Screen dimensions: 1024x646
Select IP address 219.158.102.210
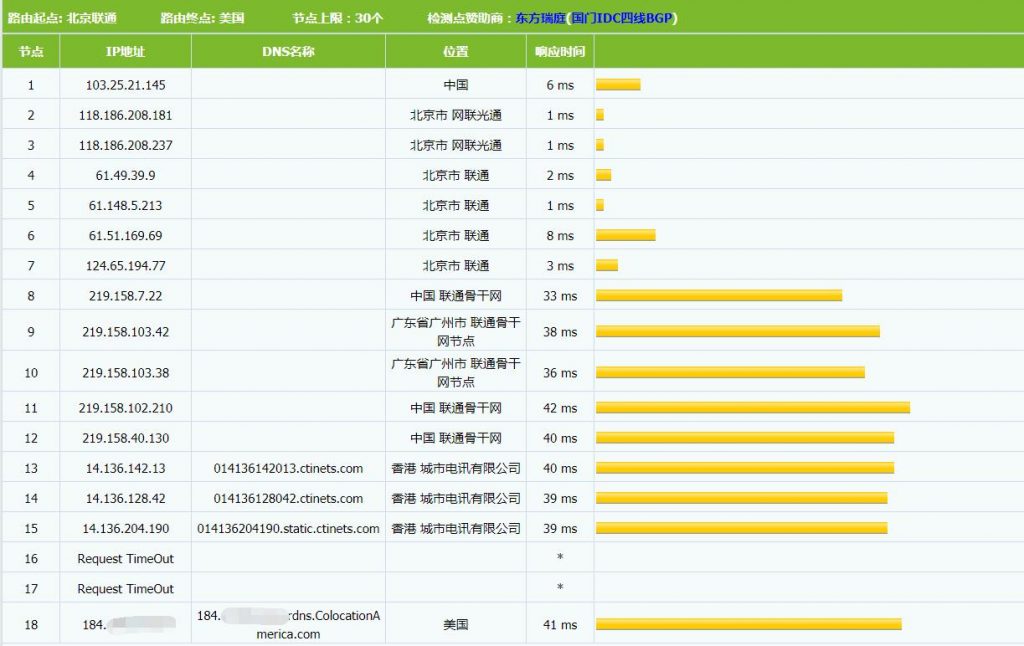(125, 408)
